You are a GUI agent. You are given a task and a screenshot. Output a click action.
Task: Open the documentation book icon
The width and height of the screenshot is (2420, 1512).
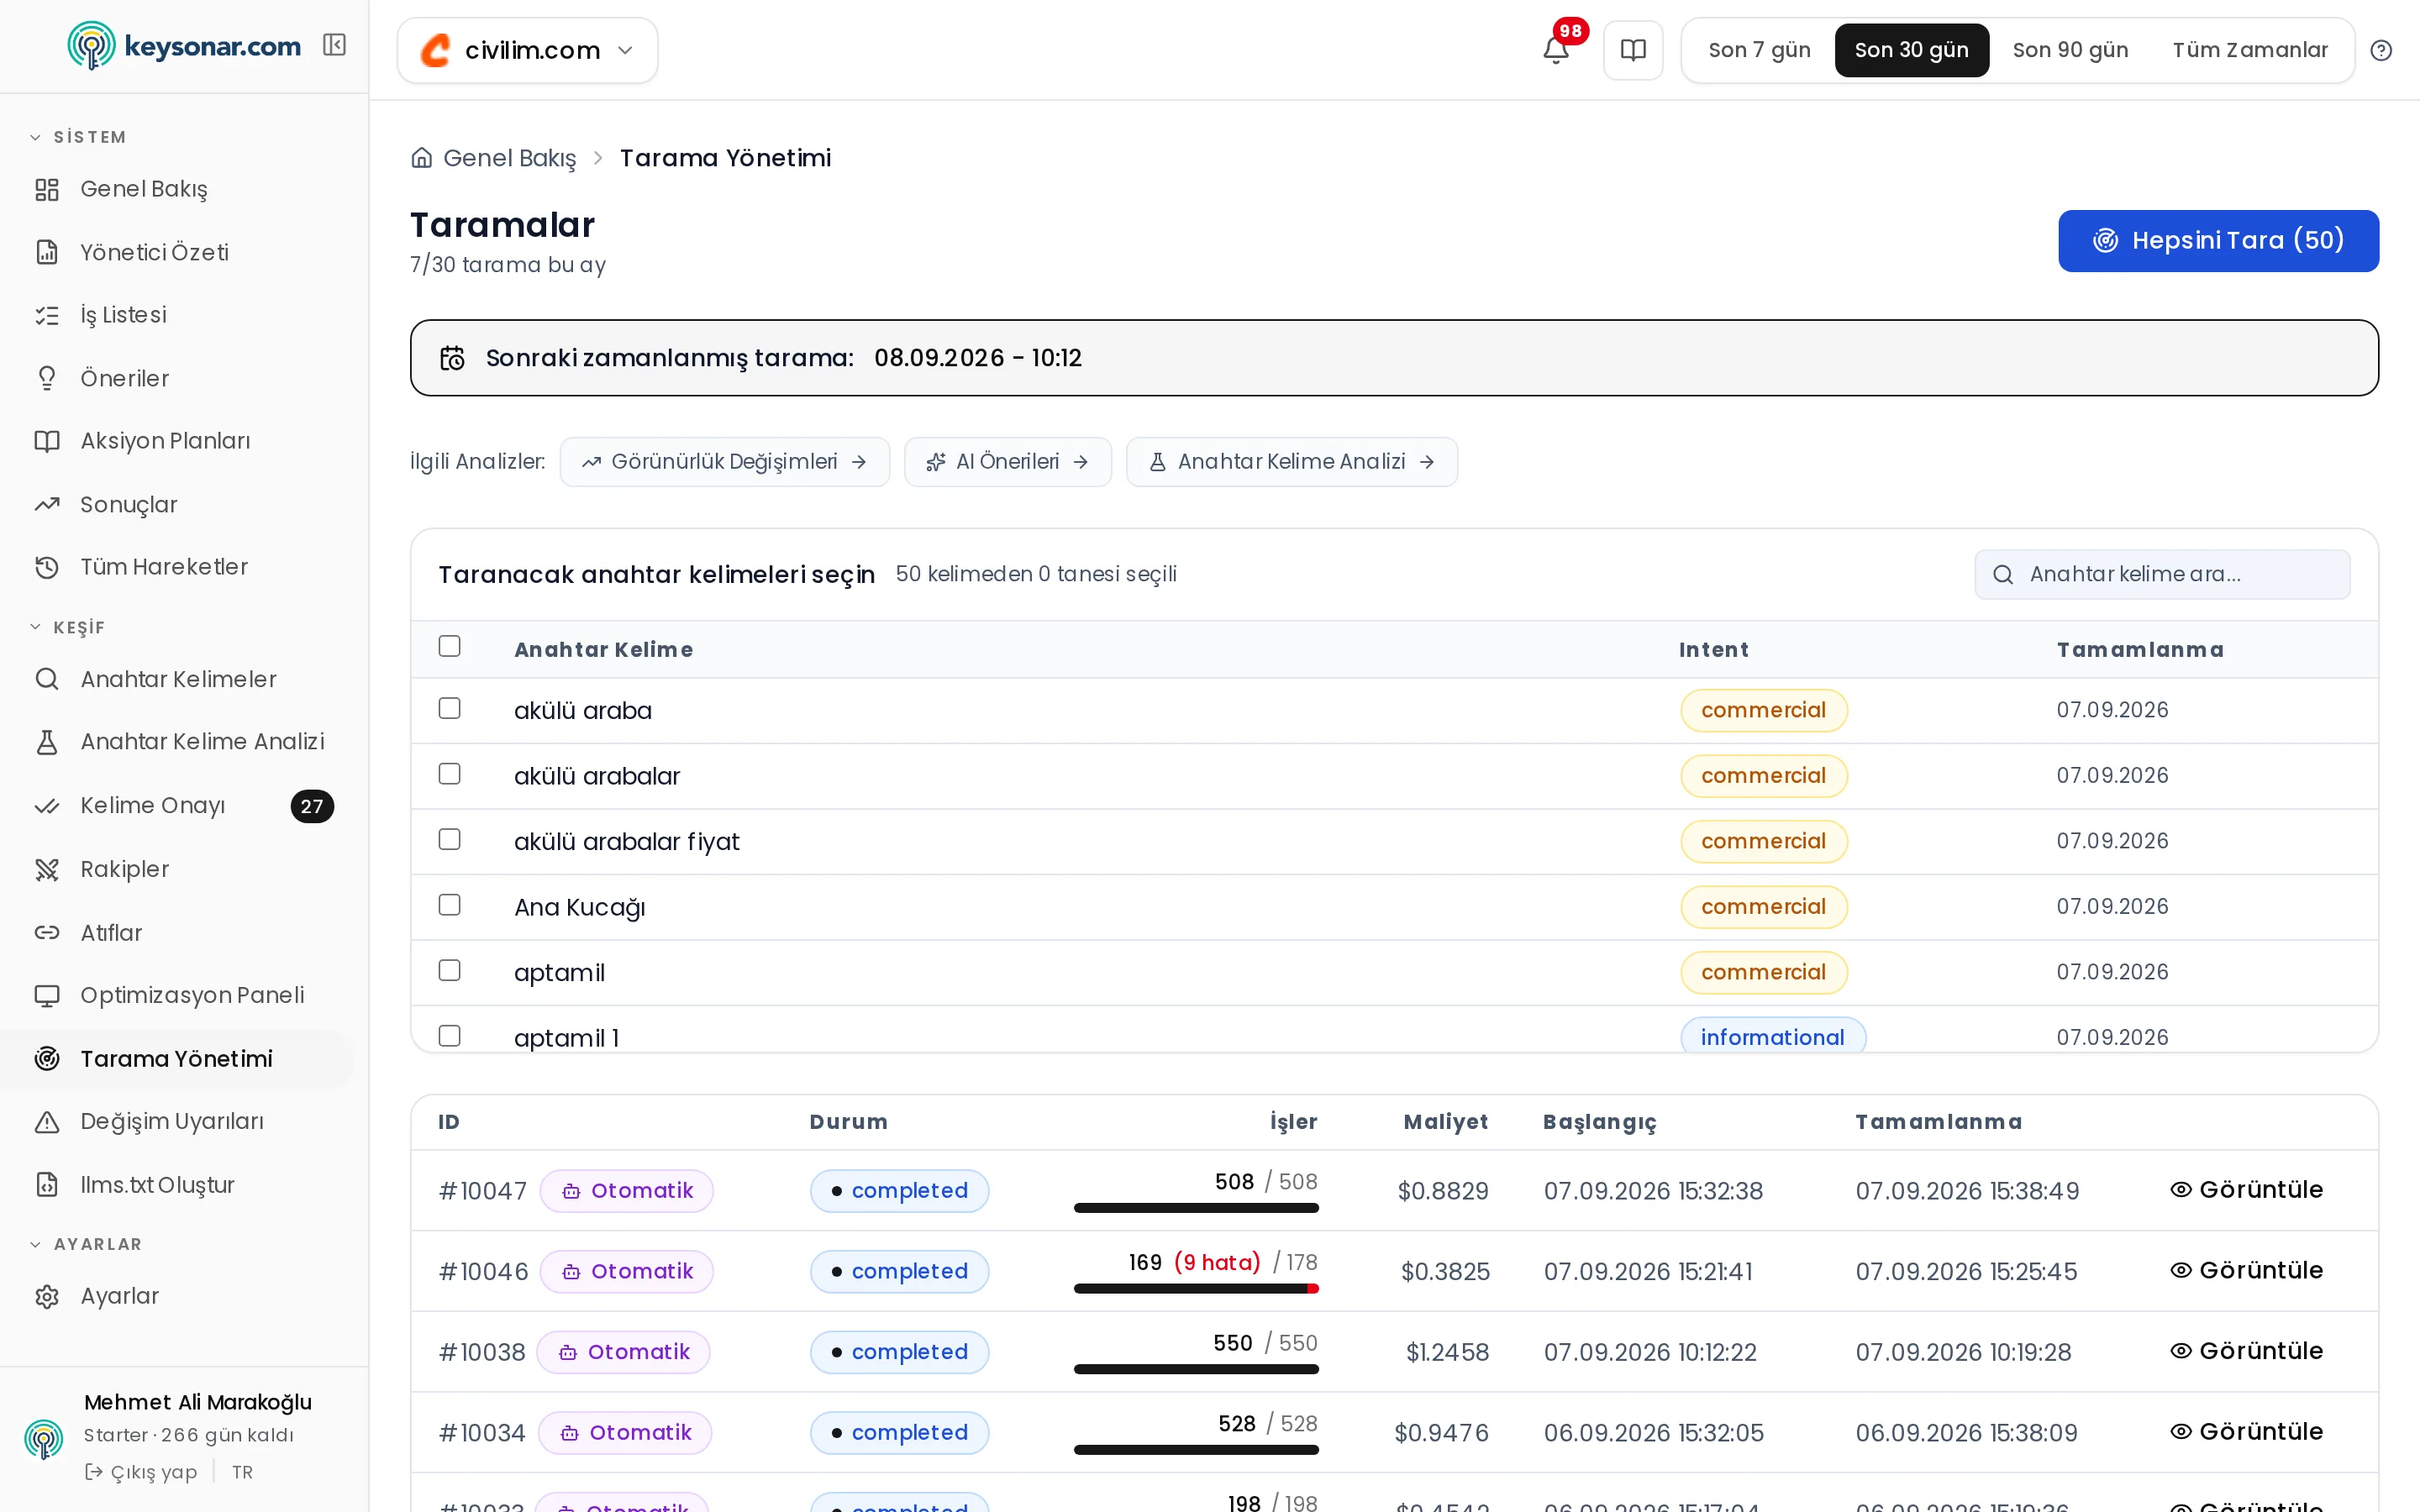point(1633,50)
